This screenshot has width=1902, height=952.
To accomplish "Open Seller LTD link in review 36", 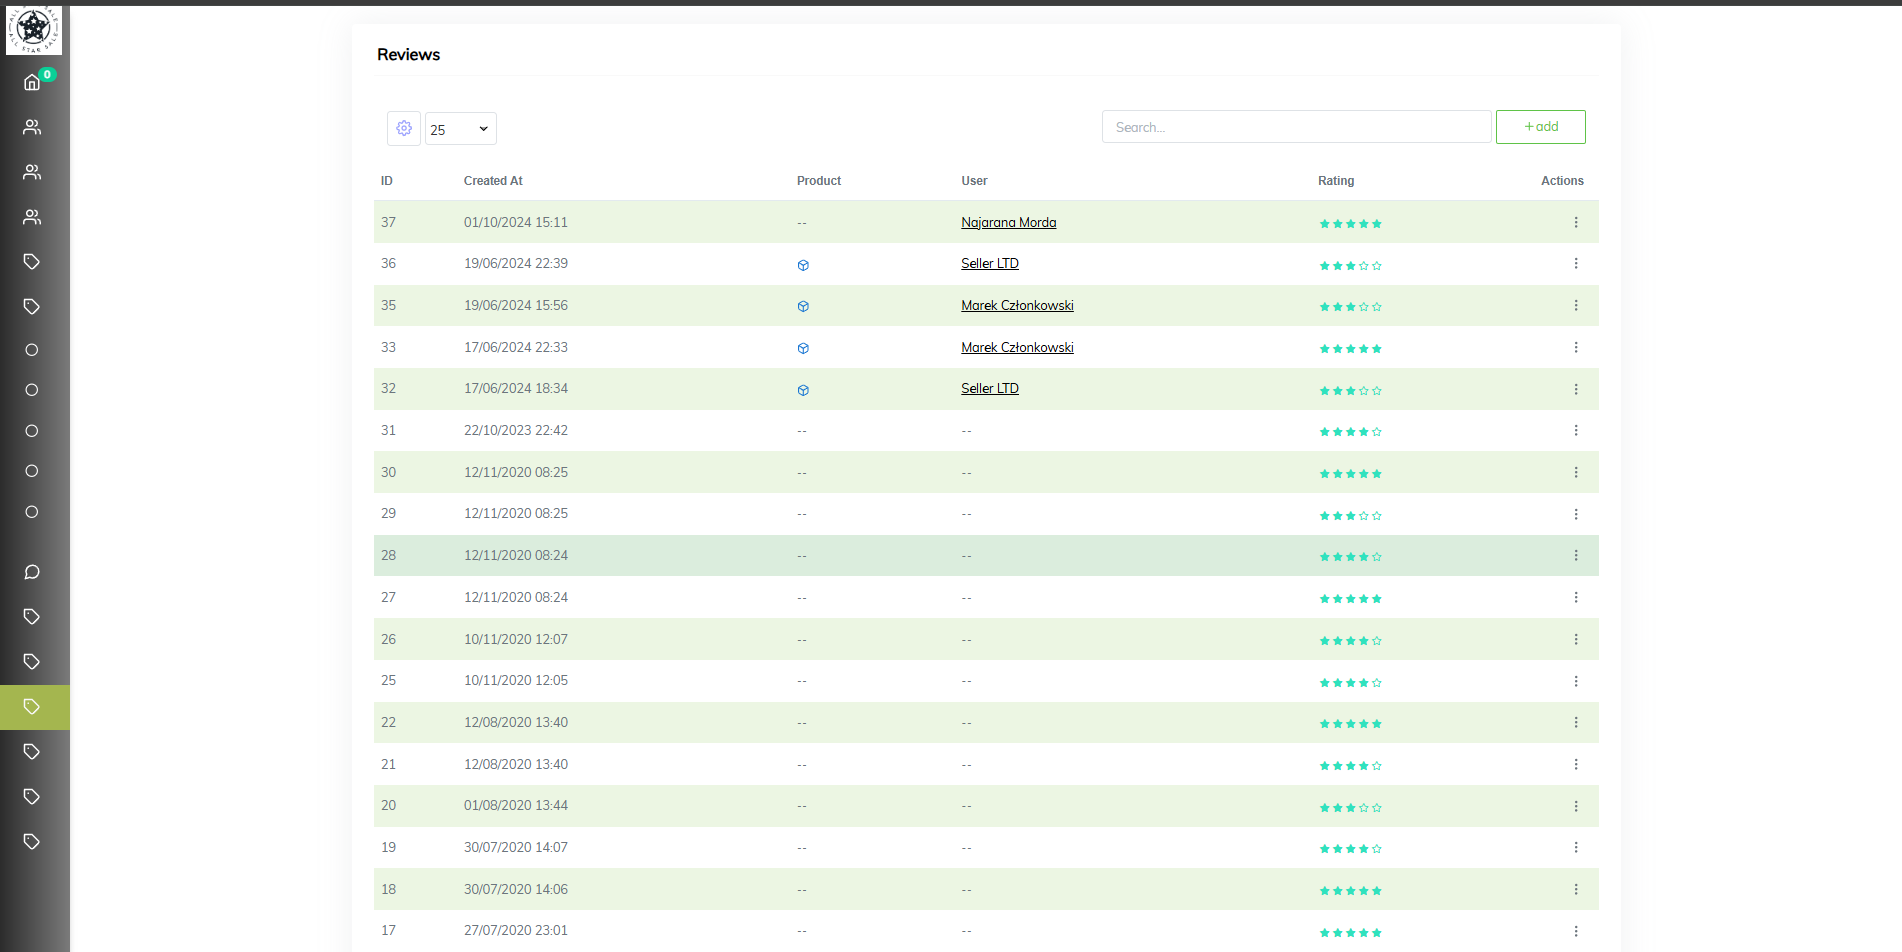I will (x=989, y=263).
